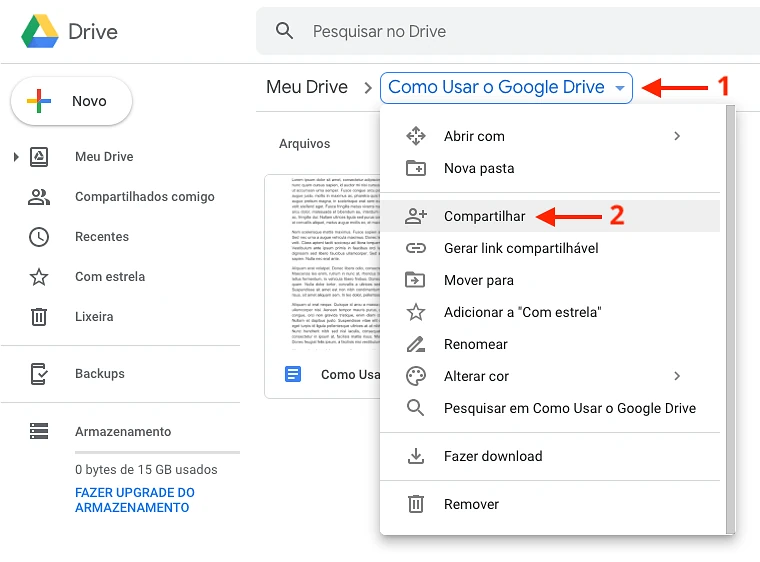
Task: Click the Arquivos section heading
Action: tap(304, 144)
